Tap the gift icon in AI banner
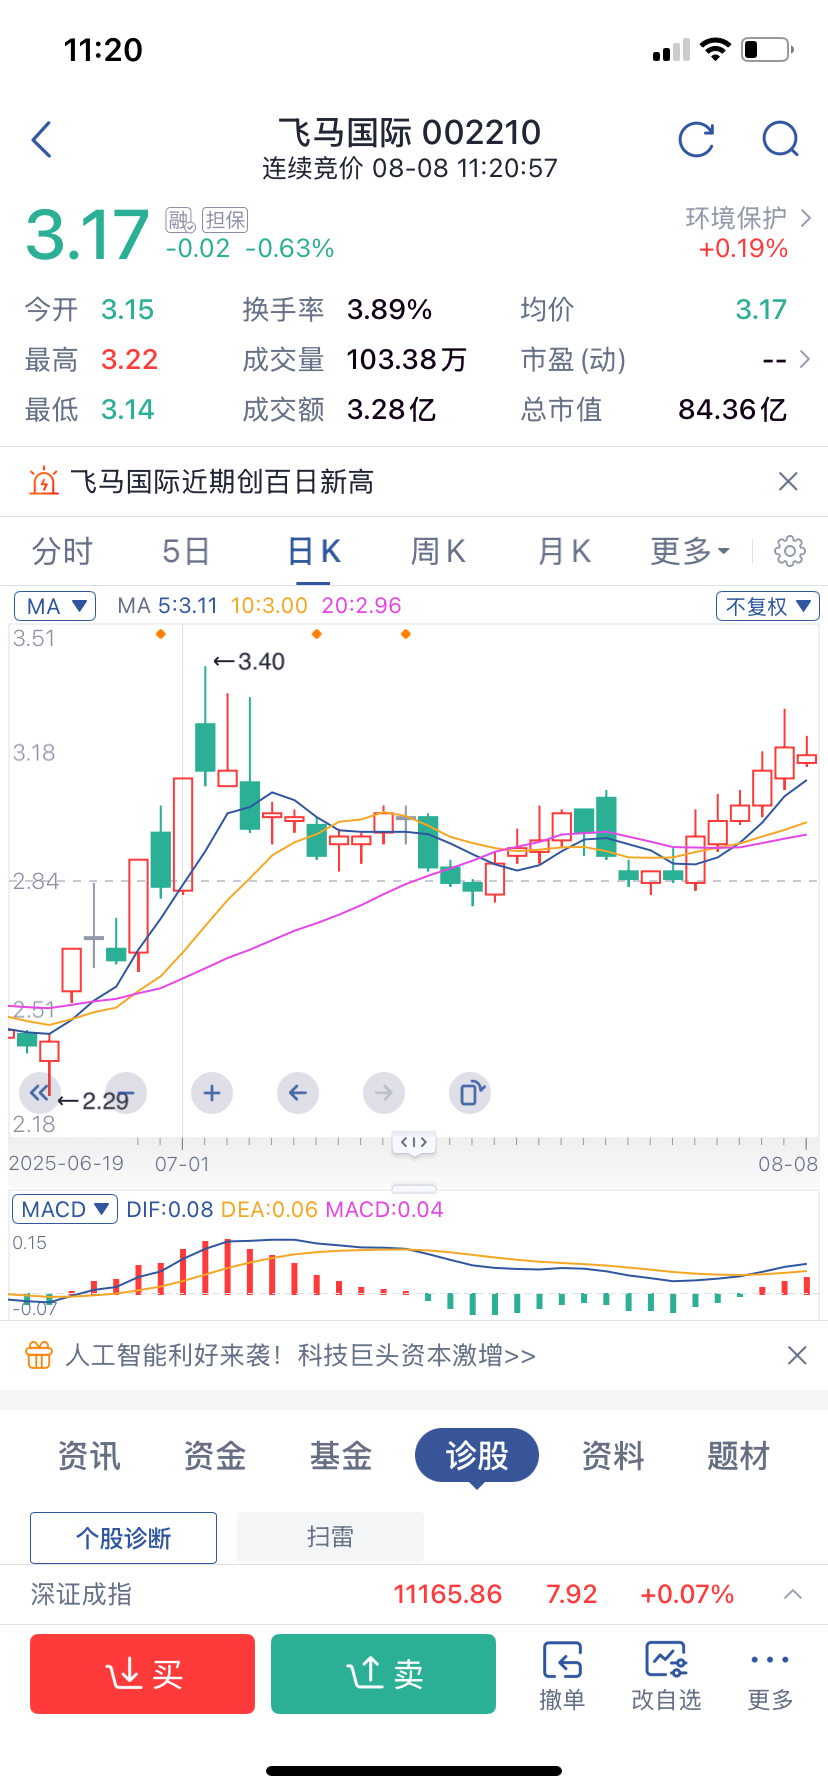The image size is (828, 1792). click(x=39, y=1356)
